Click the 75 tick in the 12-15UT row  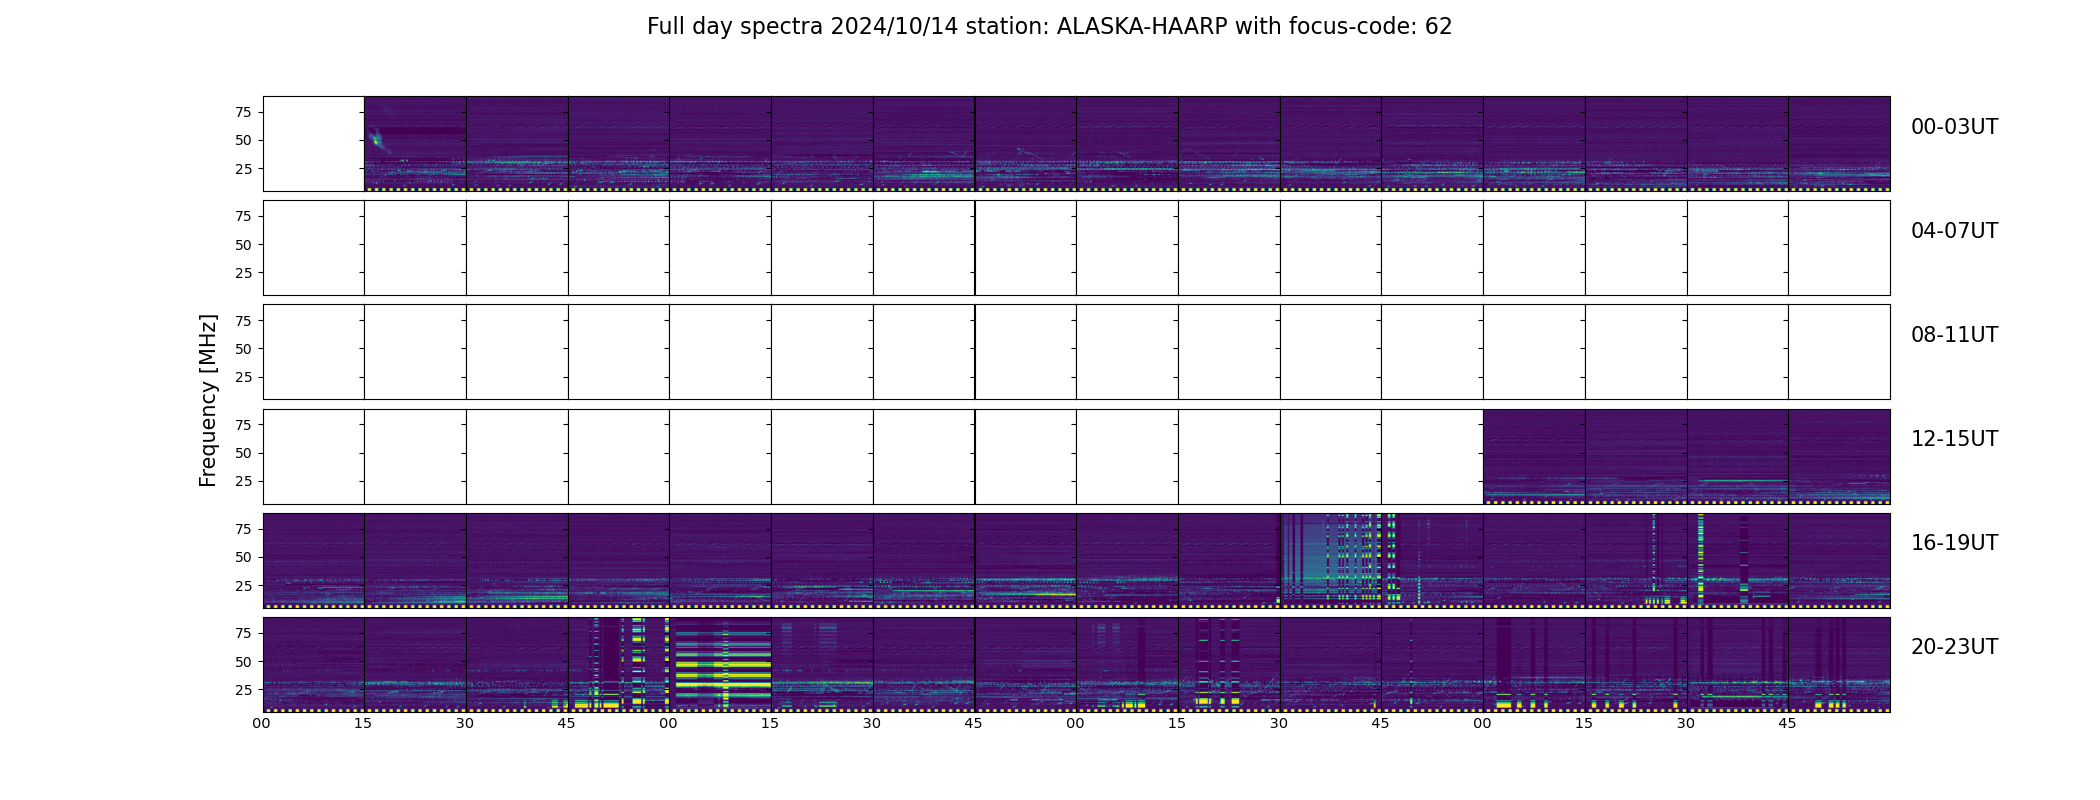(243, 425)
